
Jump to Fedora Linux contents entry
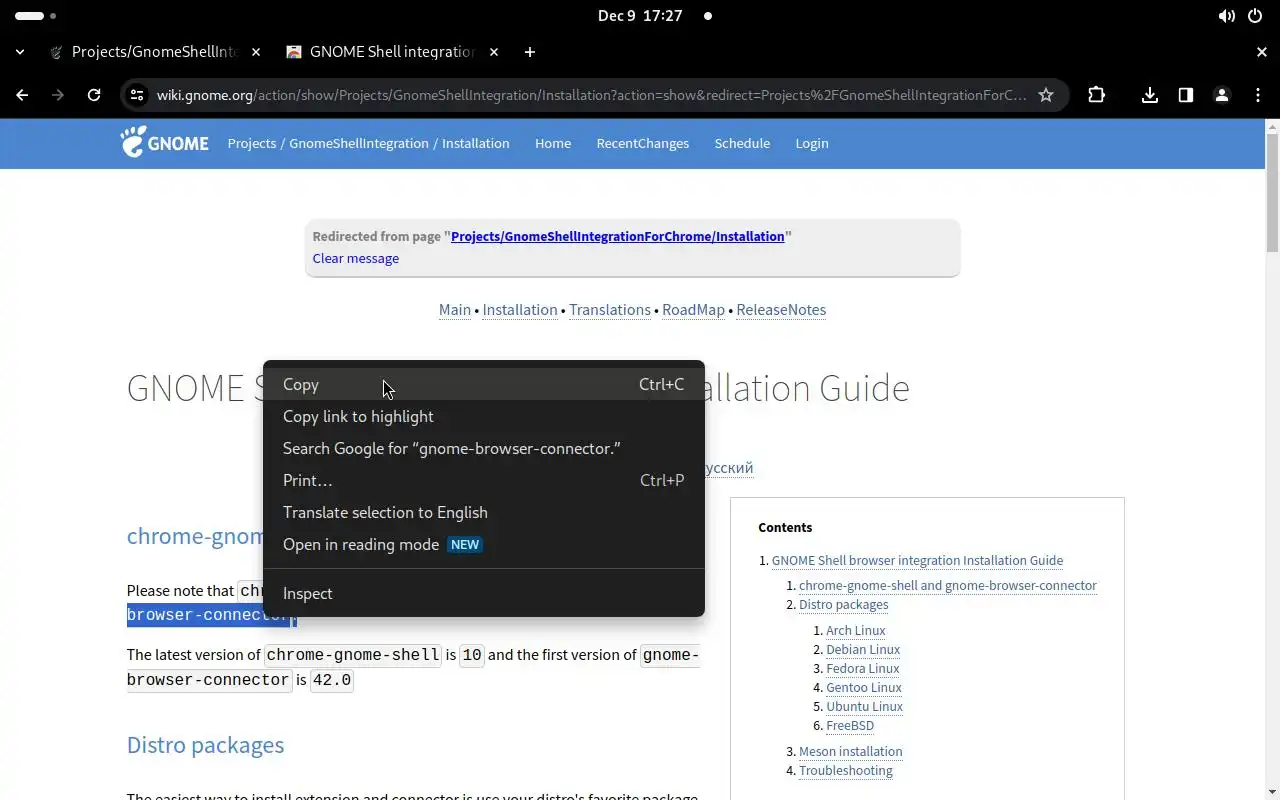coord(862,668)
